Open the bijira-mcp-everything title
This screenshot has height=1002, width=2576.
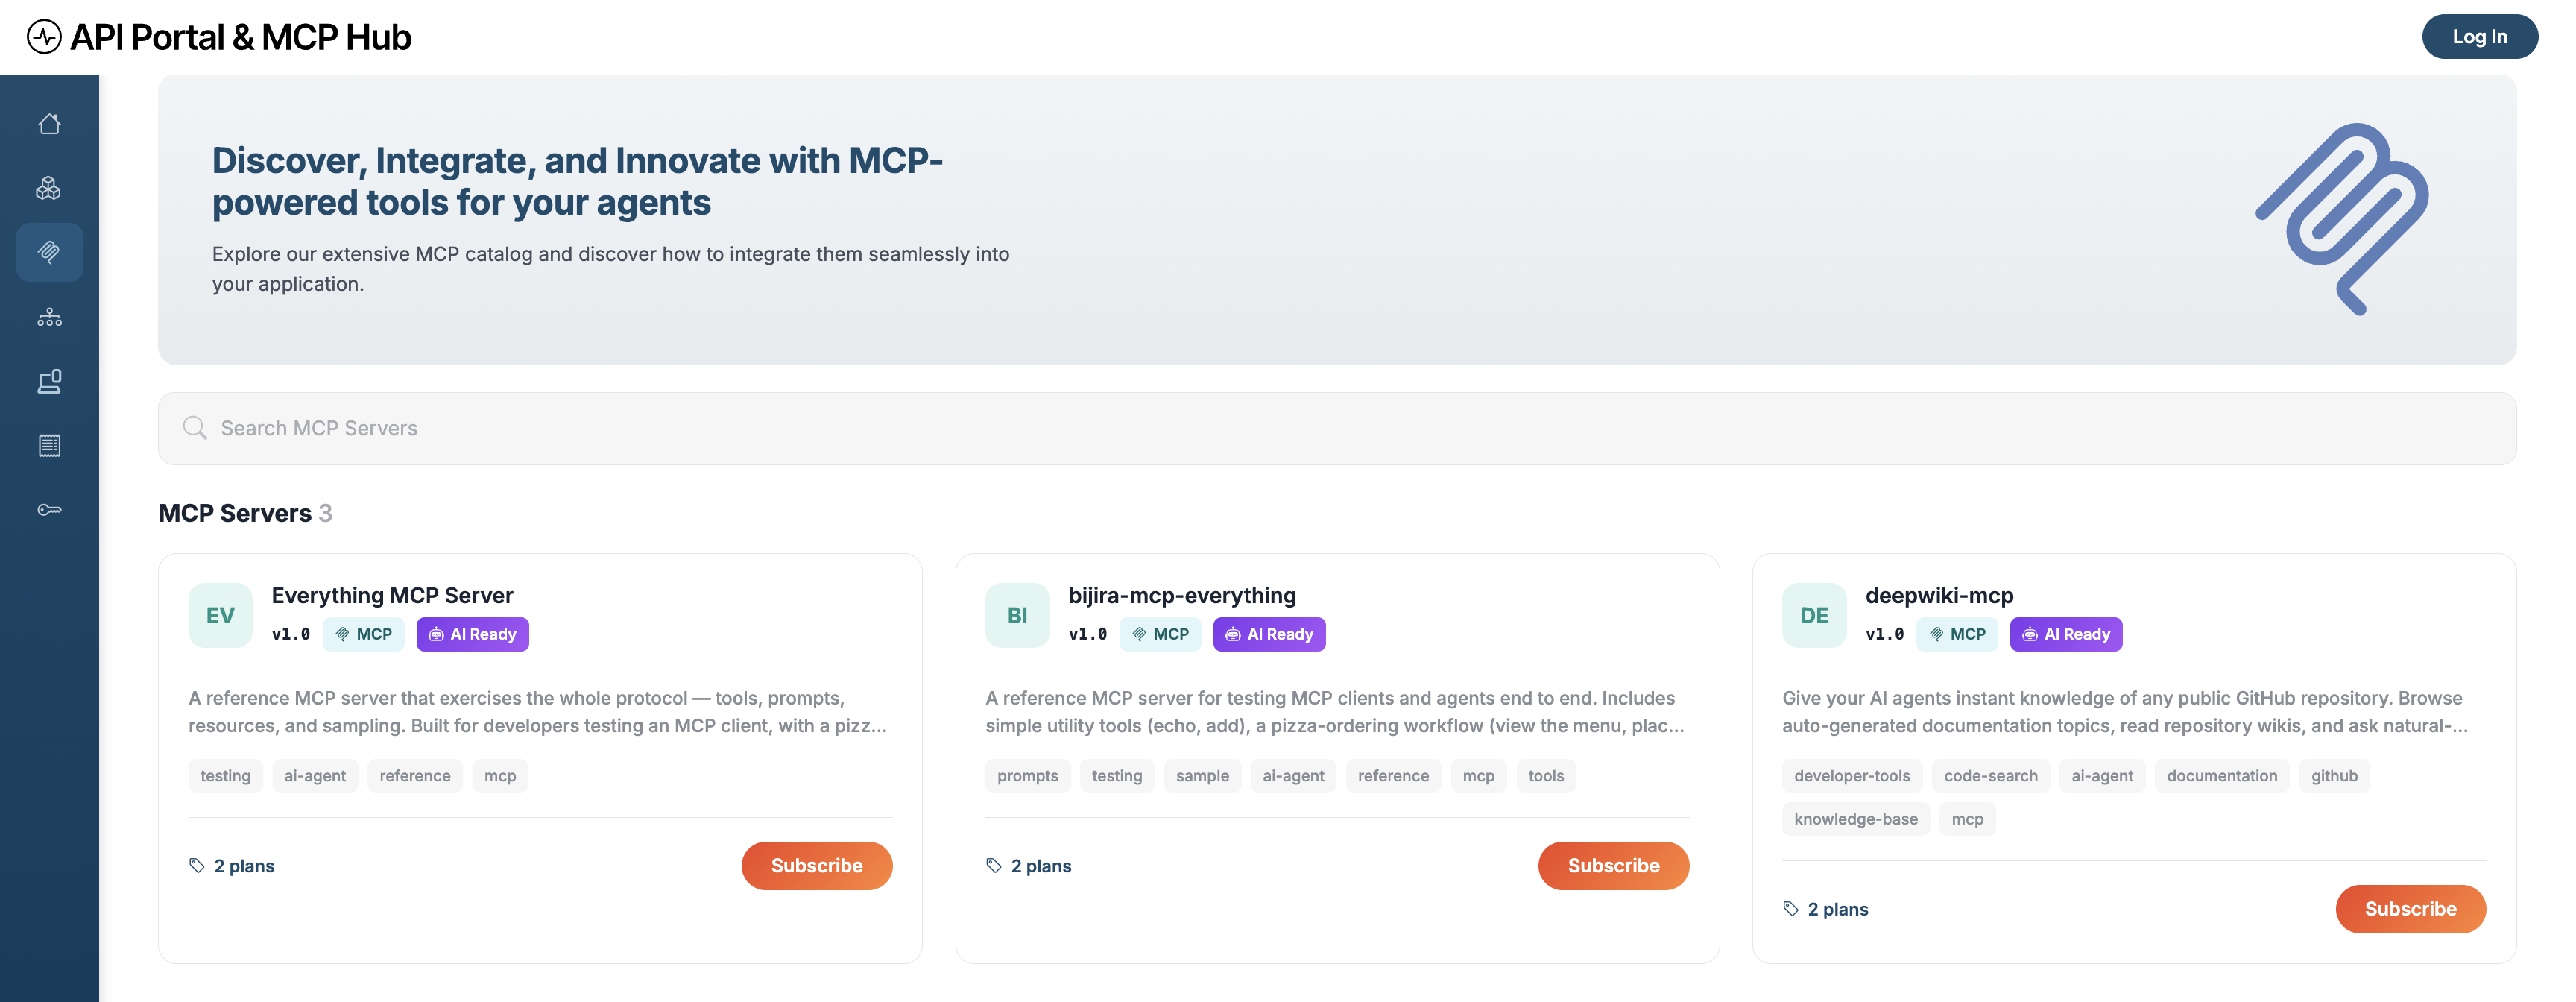(x=1182, y=595)
